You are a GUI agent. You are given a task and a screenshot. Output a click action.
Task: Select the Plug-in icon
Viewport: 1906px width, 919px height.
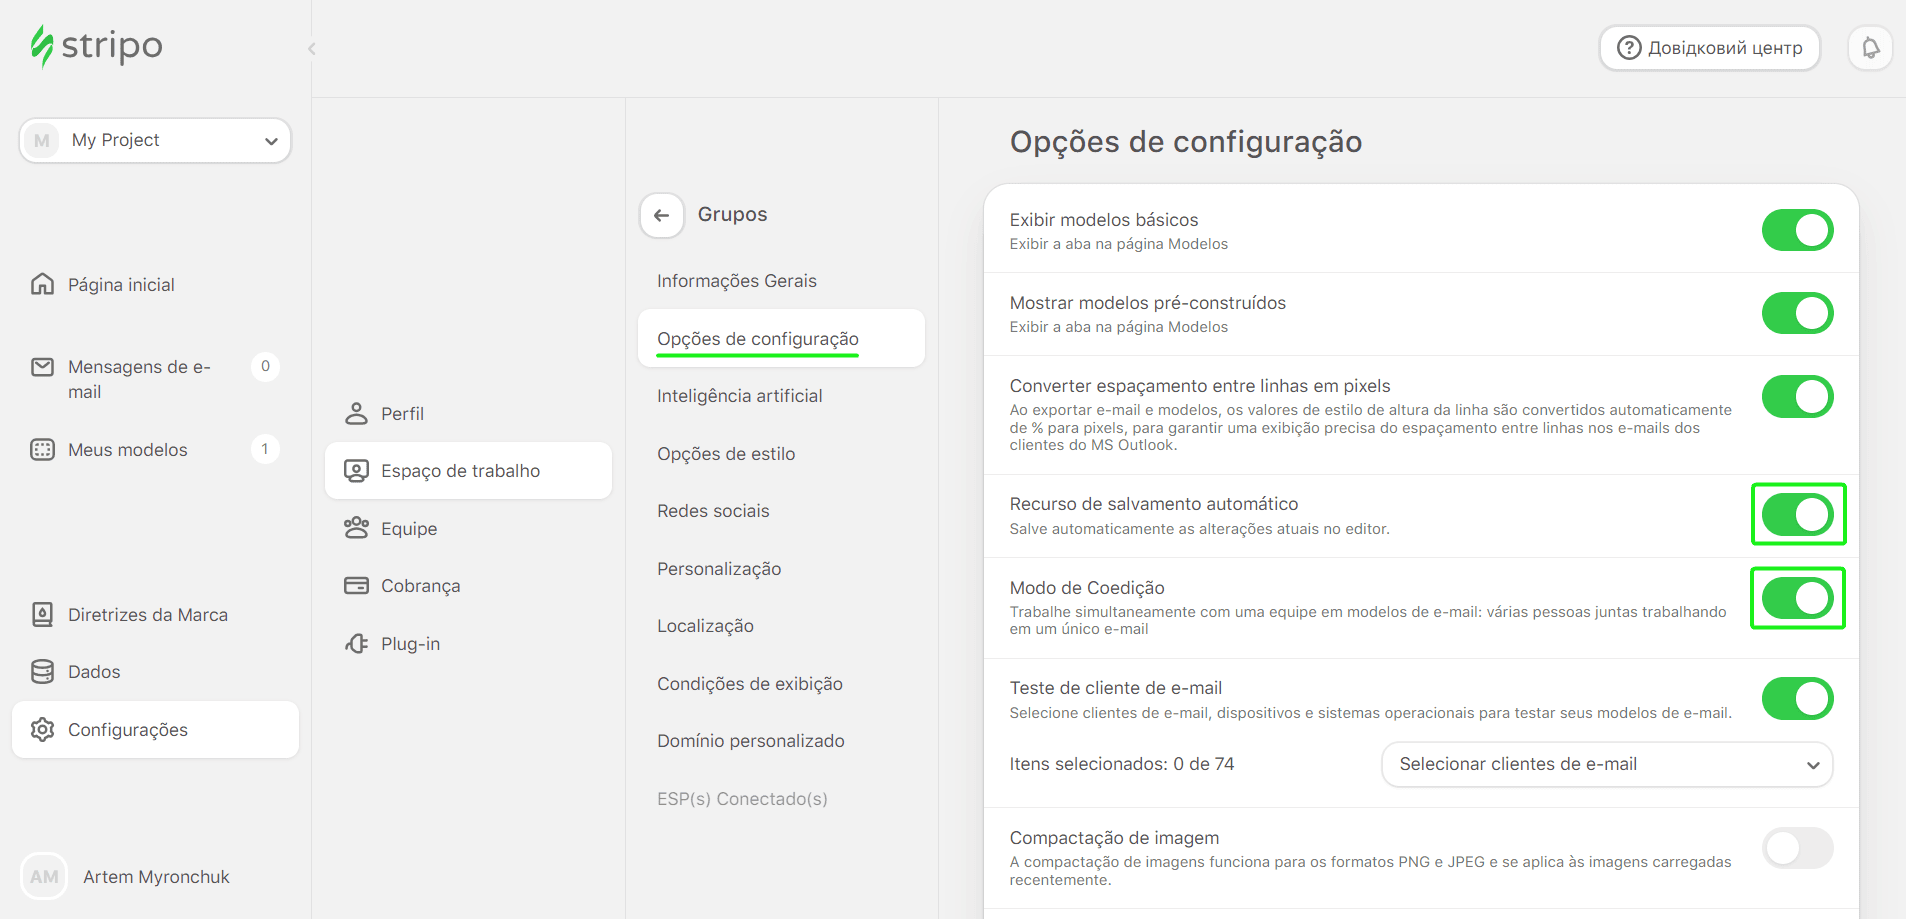tap(357, 643)
